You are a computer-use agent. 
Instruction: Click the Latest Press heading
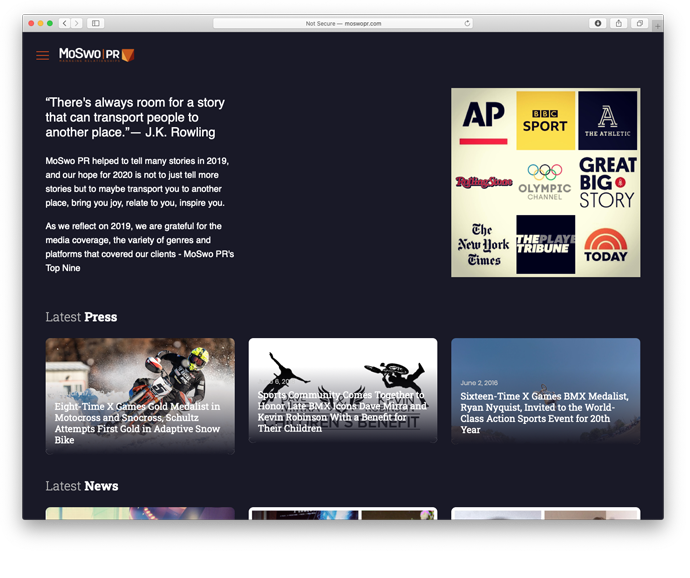[81, 317]
